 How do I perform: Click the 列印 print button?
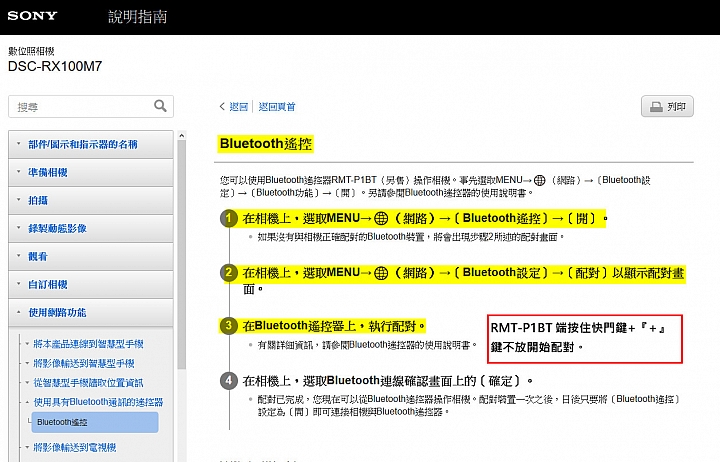pyautogui.click(x=667, y=107)
